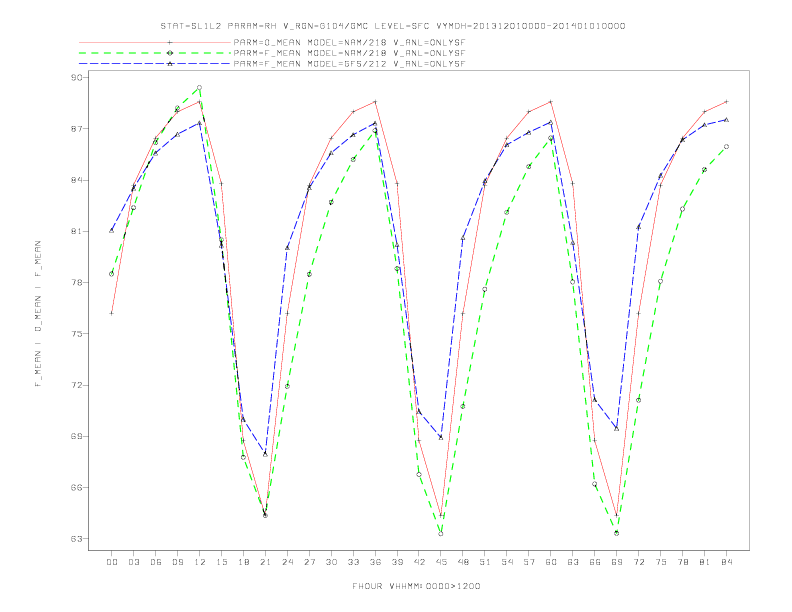The height and width of the screenshot is (612, 792).
Task: Click y-axis tick label 66
Action: point(78,488)
